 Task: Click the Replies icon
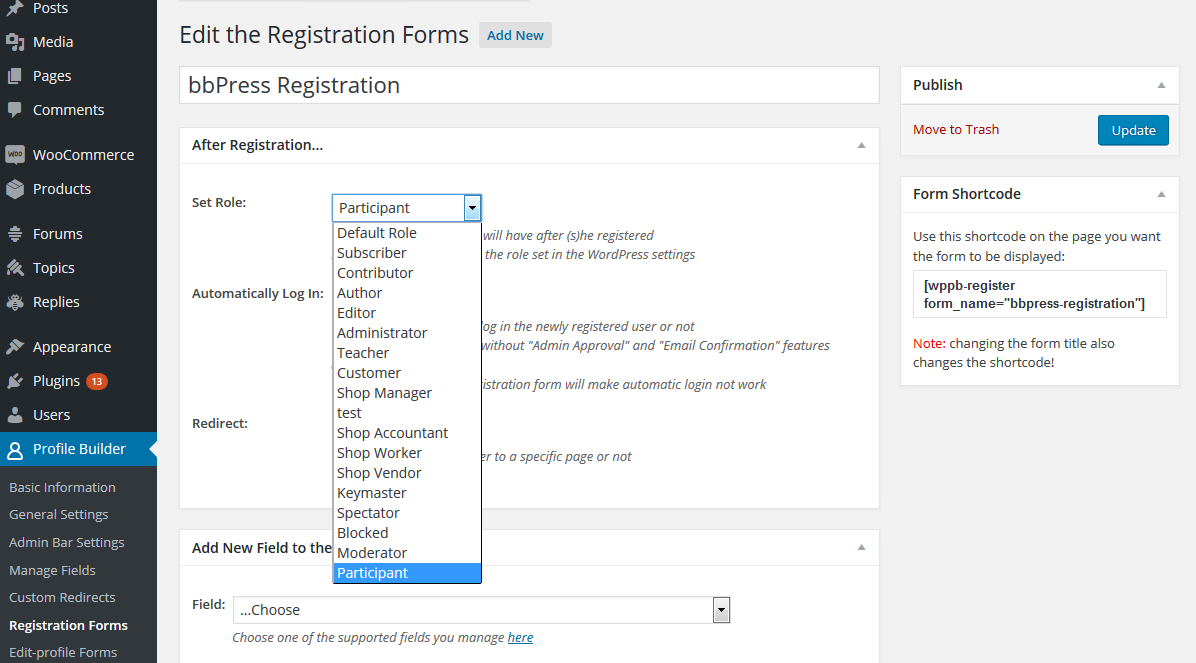pos(14,302)
